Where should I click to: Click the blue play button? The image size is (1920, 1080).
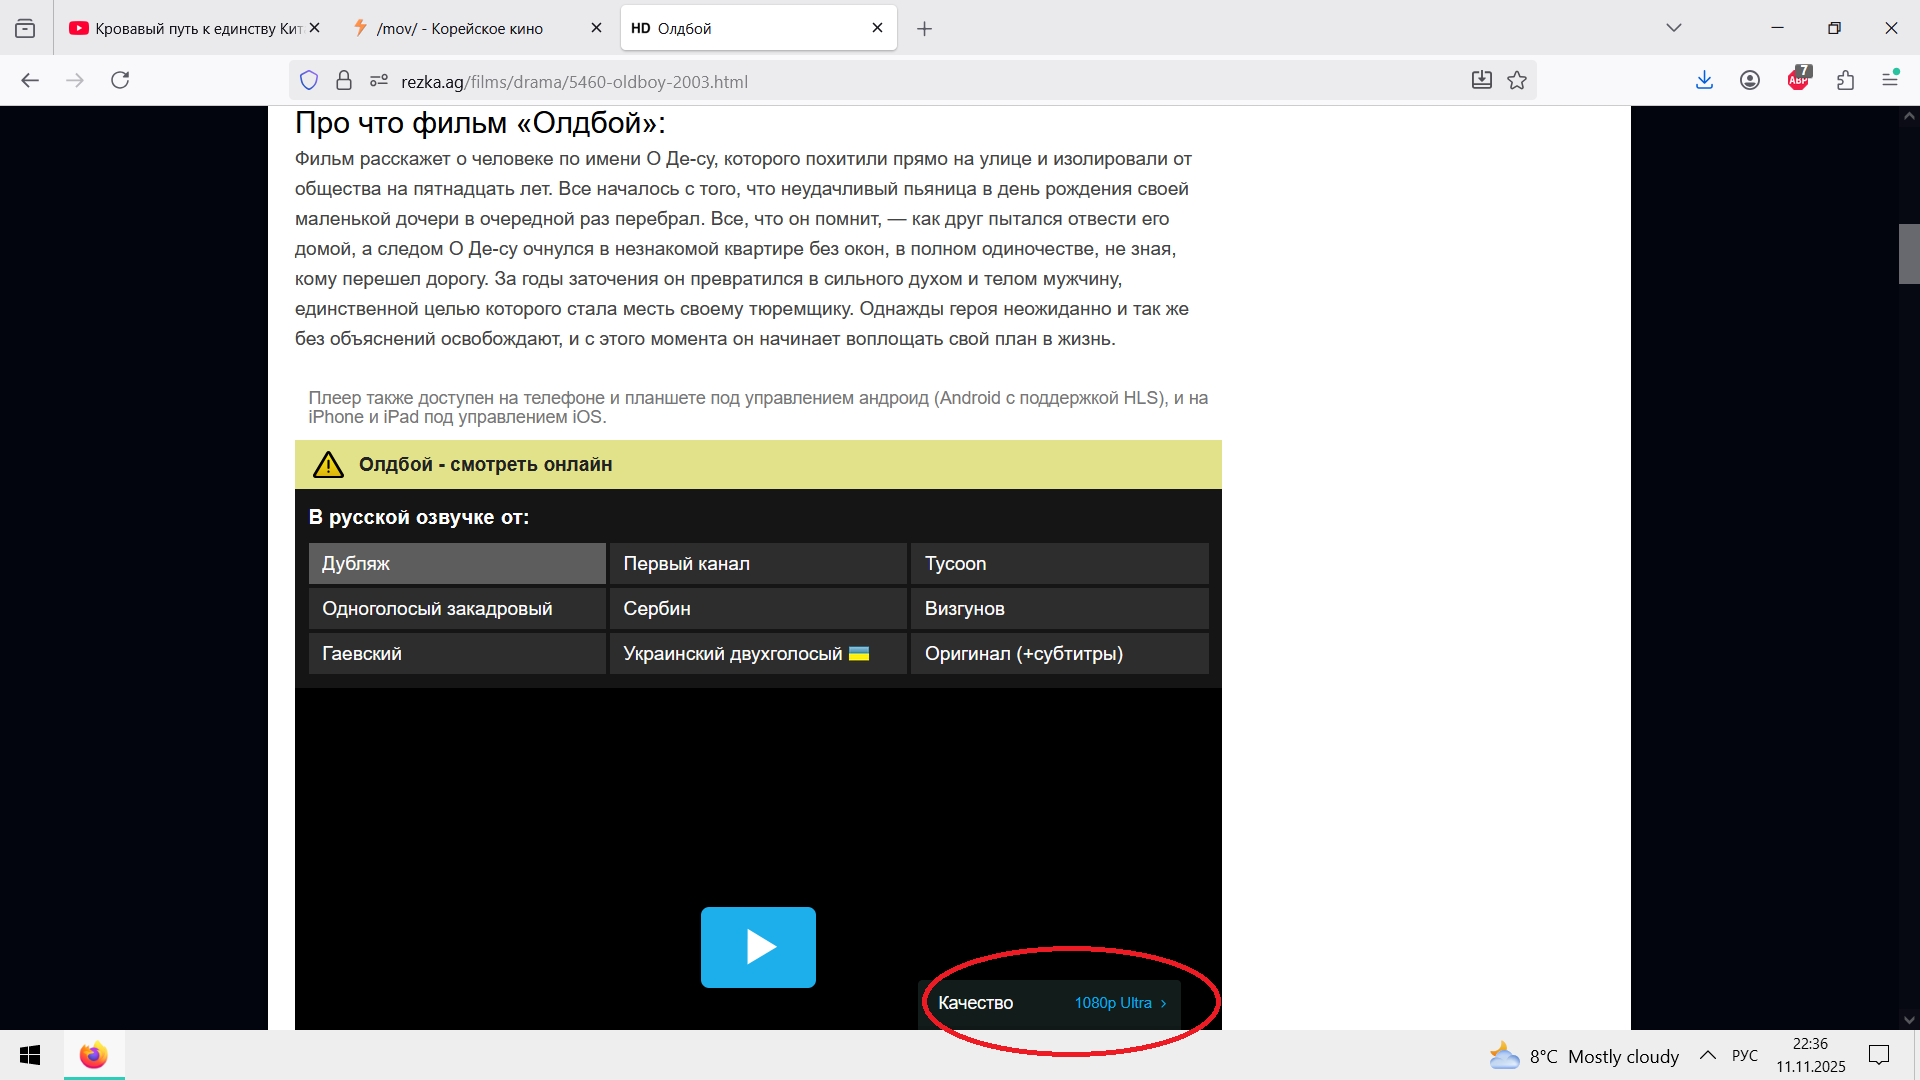click(758, 947)
